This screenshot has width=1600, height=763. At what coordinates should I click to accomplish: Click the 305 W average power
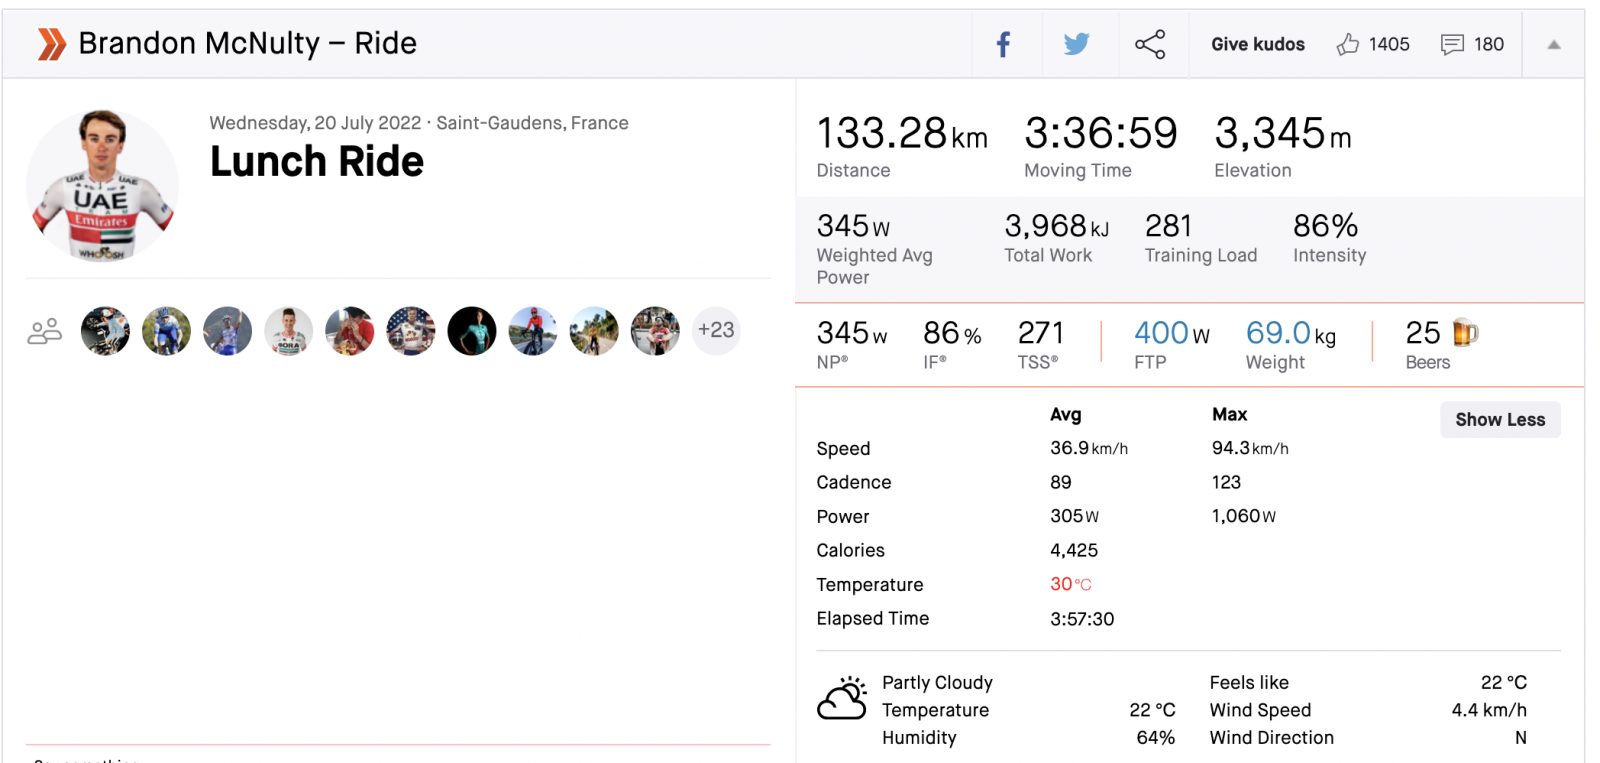pyautogui.click(x=1074, y=516)
